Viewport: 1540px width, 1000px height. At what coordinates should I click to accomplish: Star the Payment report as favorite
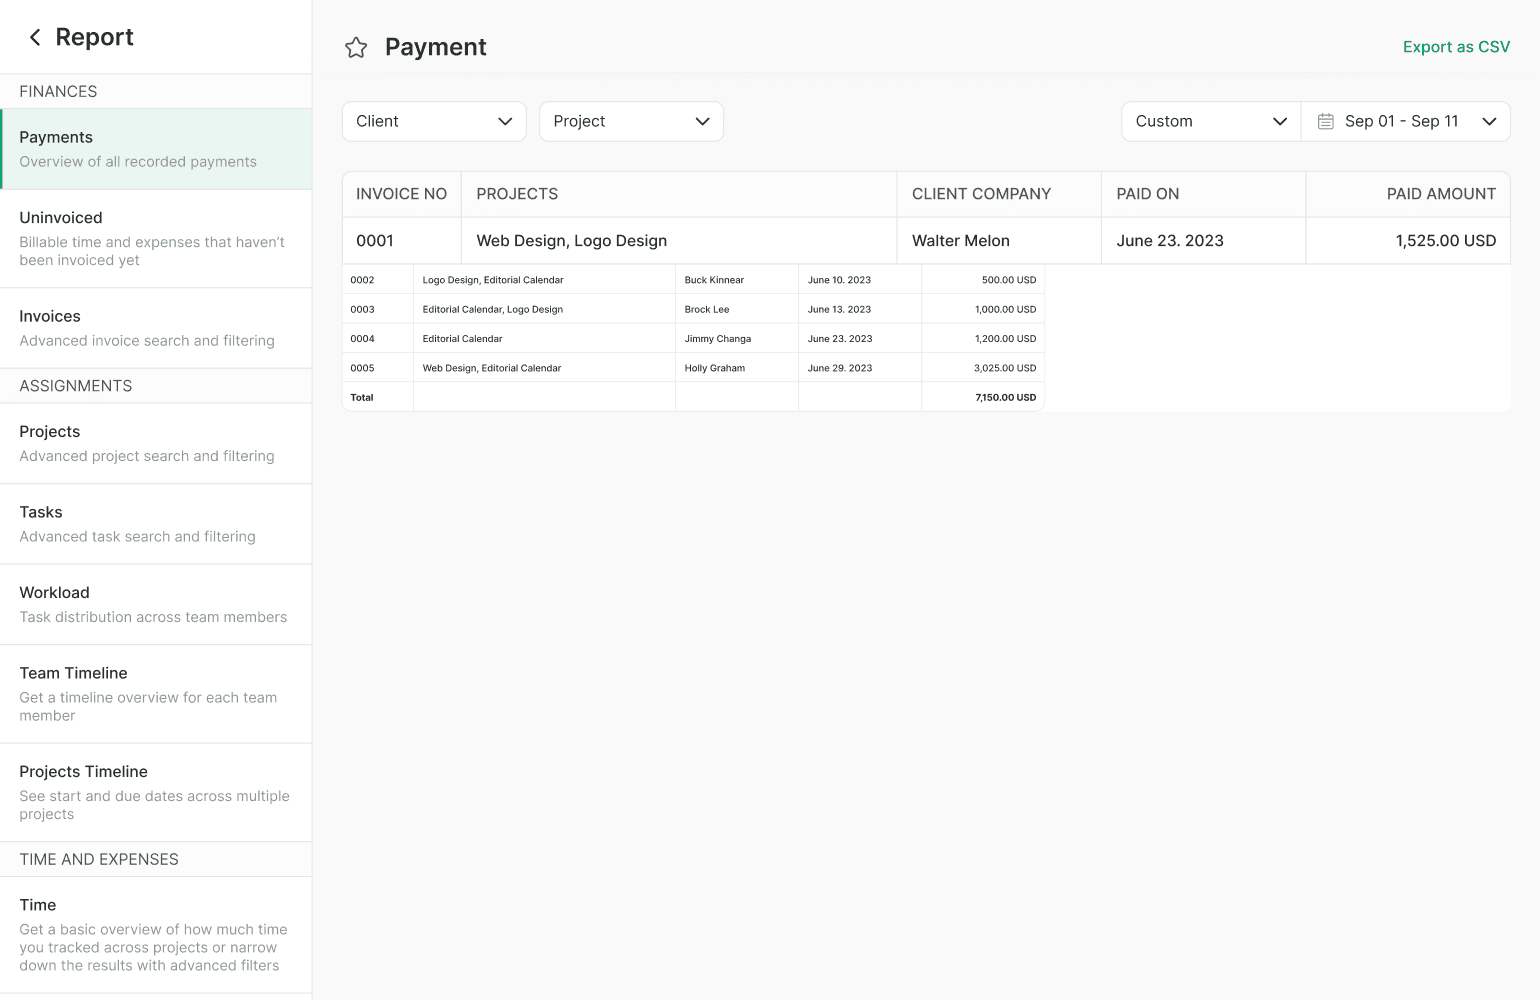(356, 47)
